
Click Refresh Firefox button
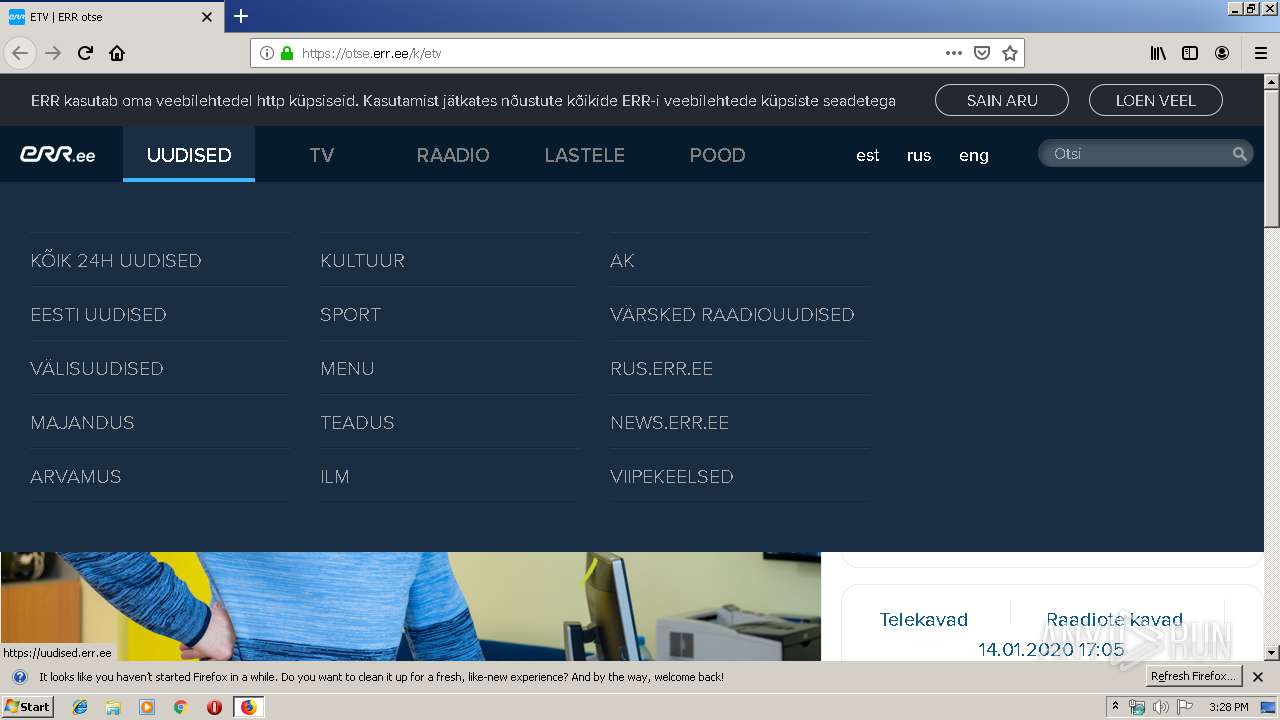1193,677
